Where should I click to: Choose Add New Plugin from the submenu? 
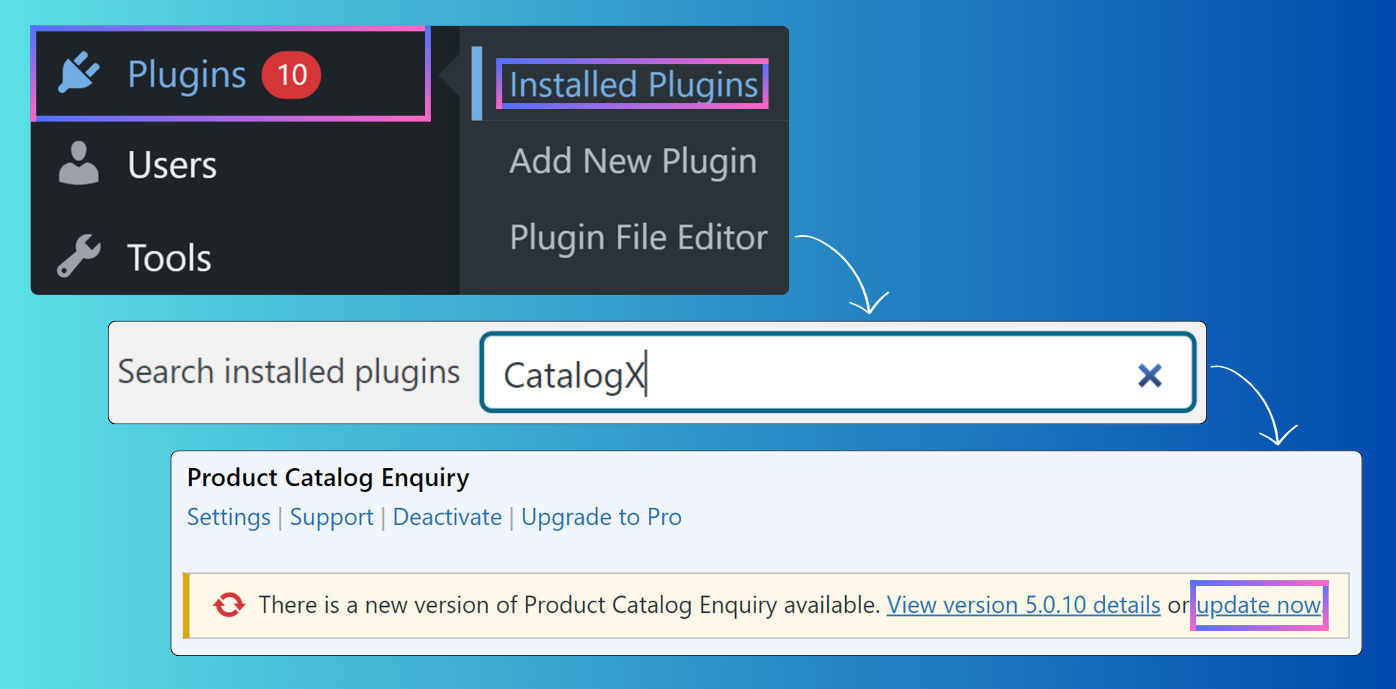tap(633, 161)
